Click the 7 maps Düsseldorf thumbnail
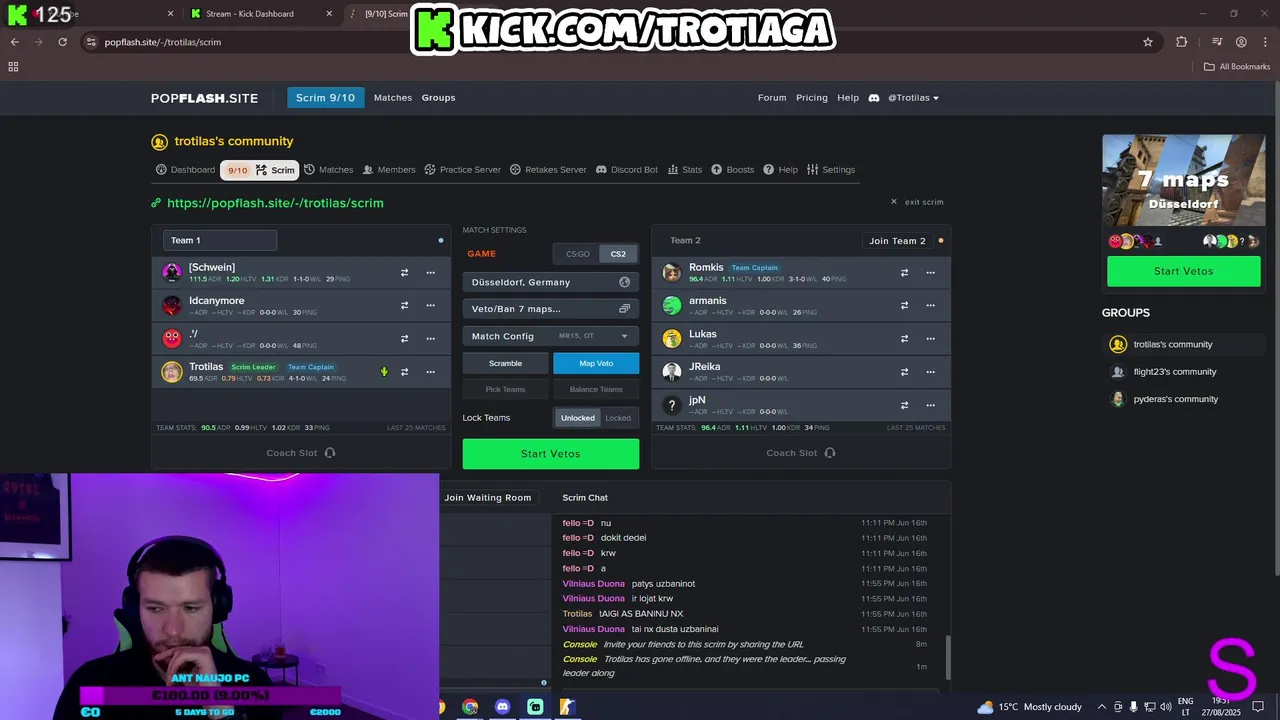 (x=1183, y=181)
